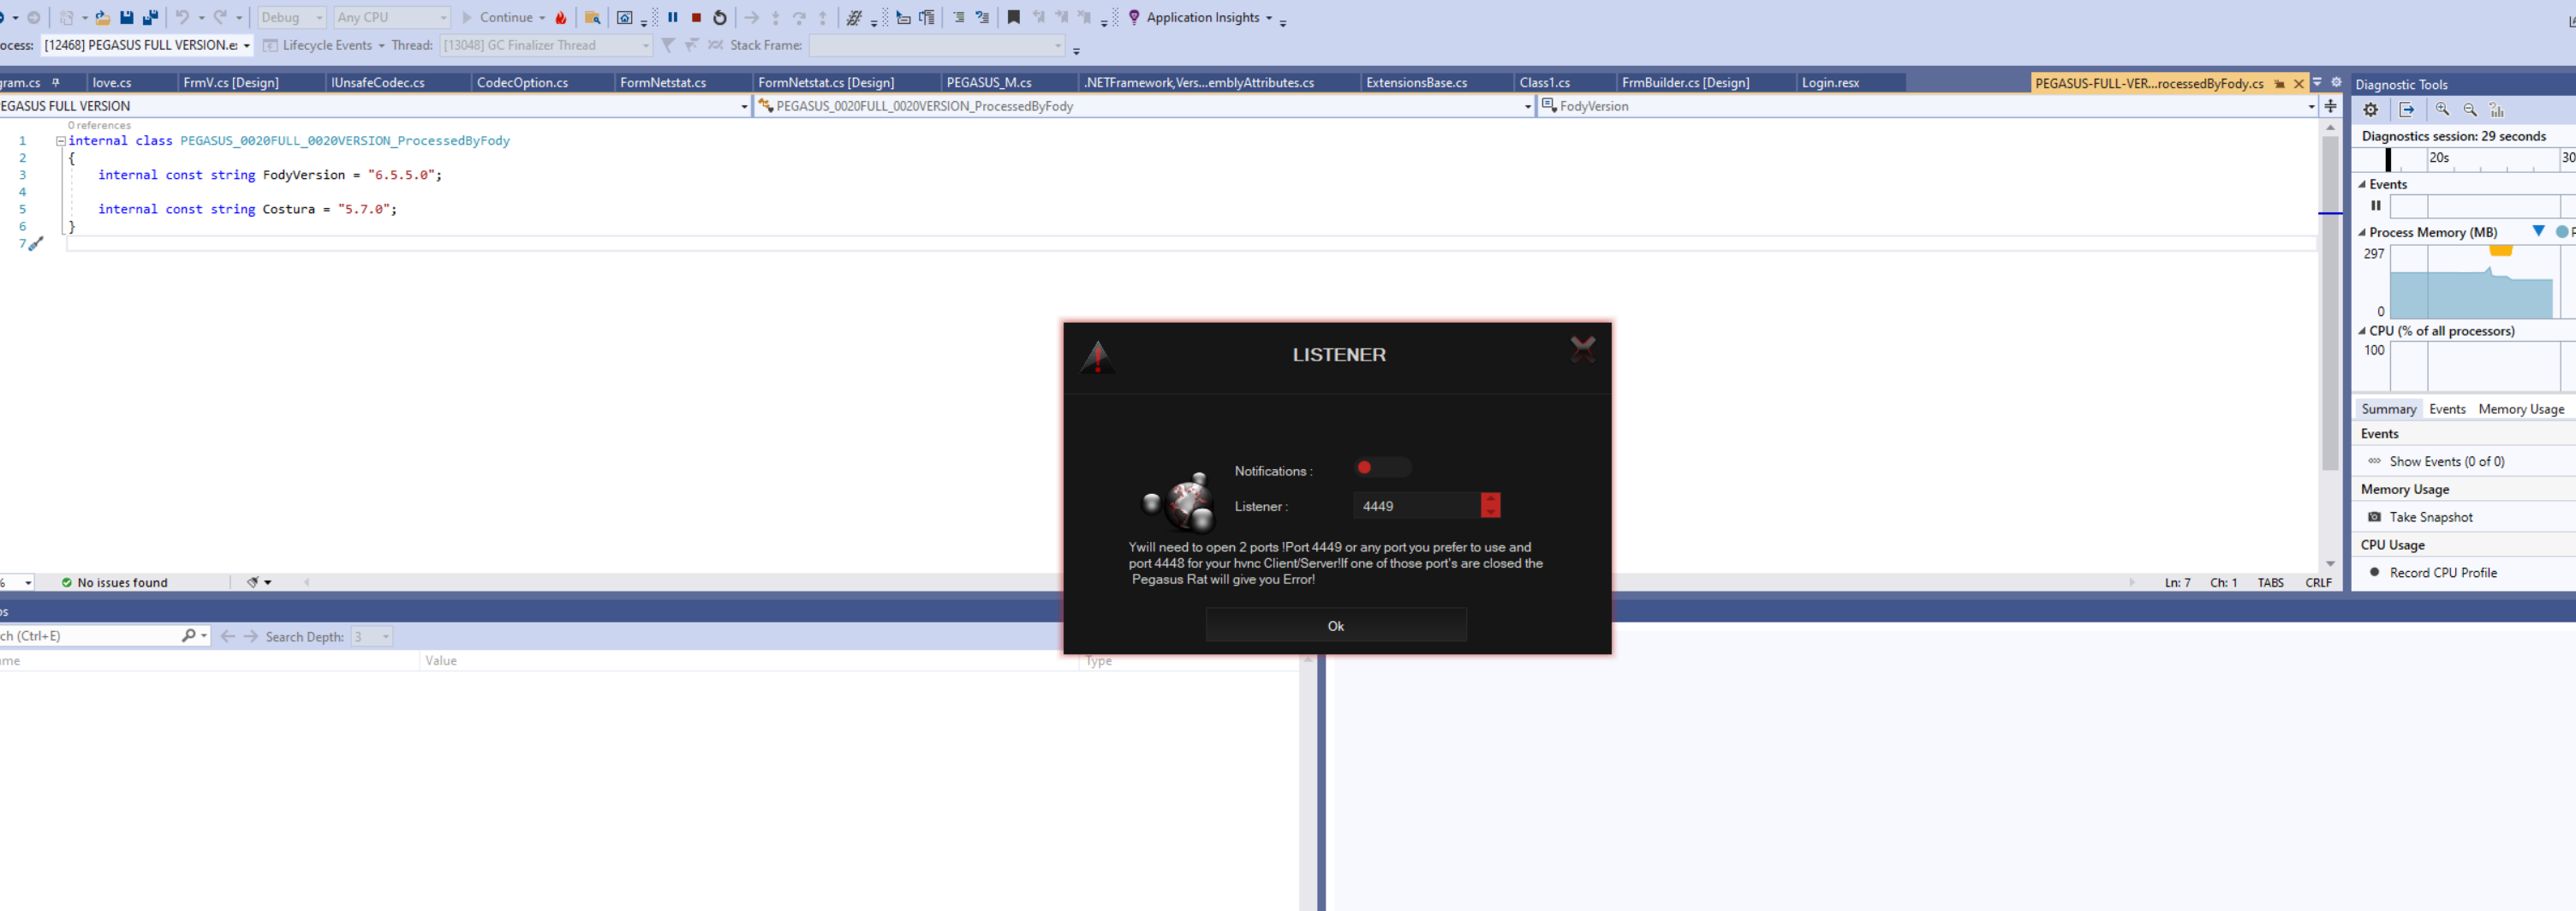The image size is (2576, 911).
Task: Open the document tab settings gear
Action: point(2336,83)
